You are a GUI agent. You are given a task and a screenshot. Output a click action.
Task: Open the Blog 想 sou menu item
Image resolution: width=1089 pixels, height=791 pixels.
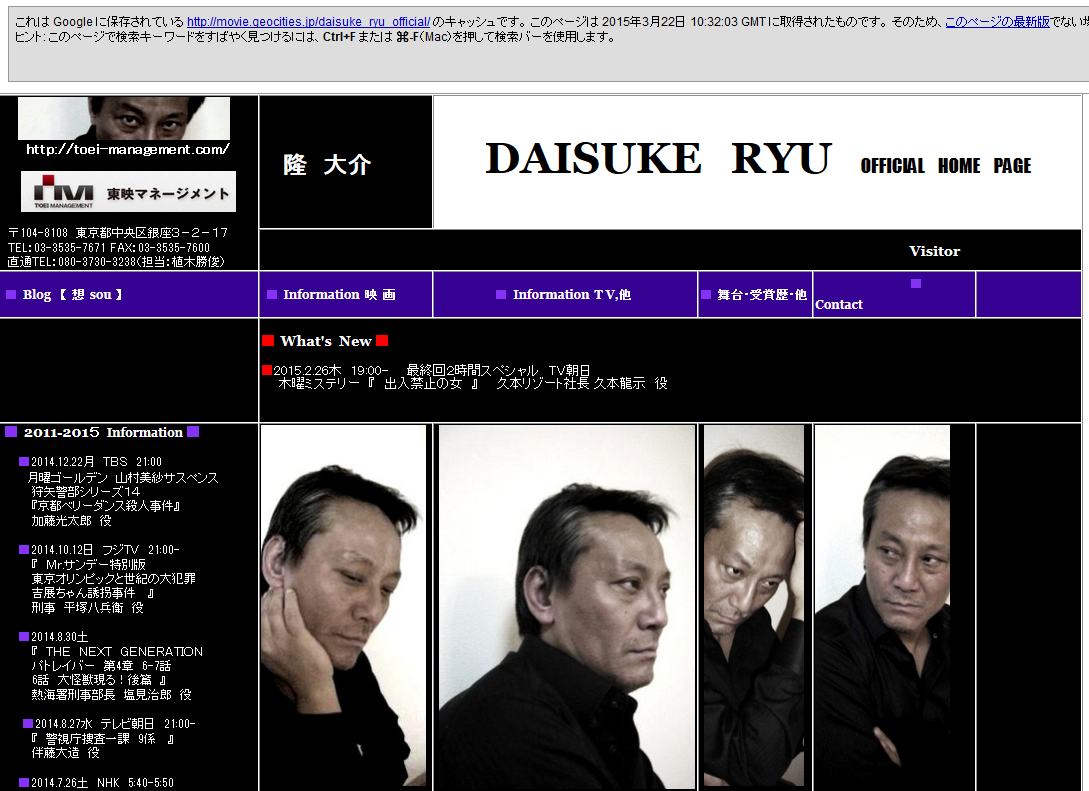(x=72, y=294)
